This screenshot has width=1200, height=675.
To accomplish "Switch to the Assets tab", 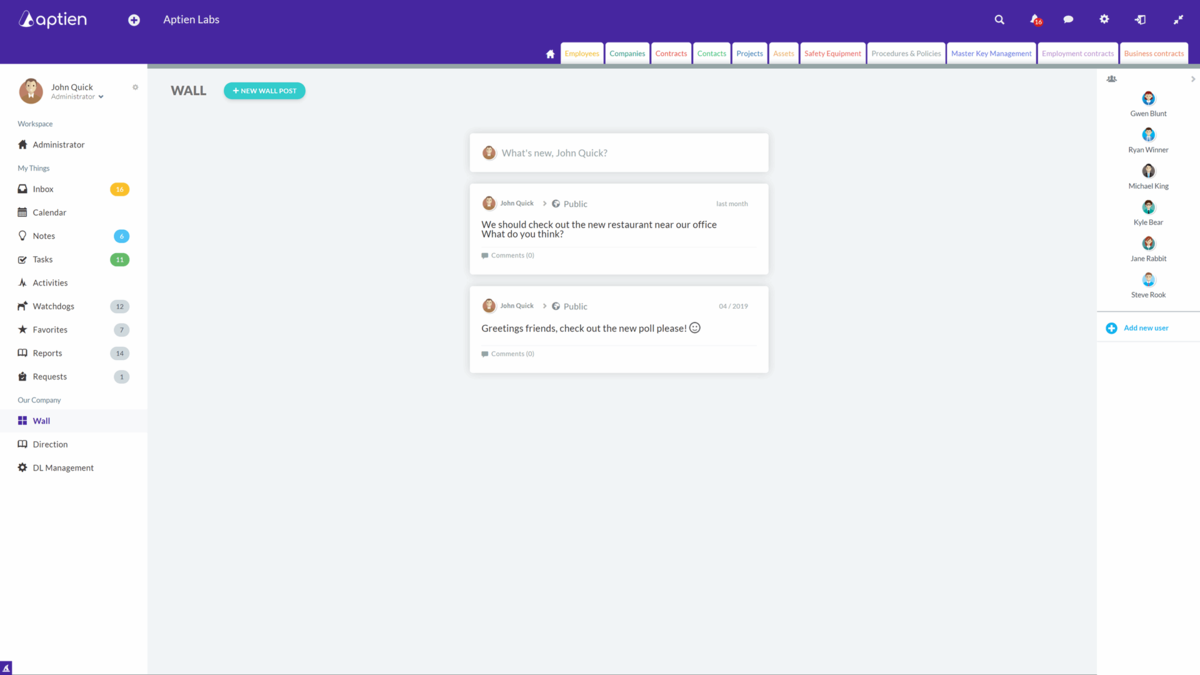I will tap(784, 54).
